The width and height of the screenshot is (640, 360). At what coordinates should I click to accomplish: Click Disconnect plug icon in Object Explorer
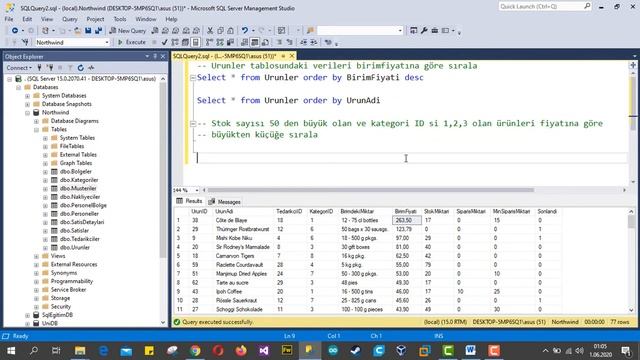click(50, 68)
